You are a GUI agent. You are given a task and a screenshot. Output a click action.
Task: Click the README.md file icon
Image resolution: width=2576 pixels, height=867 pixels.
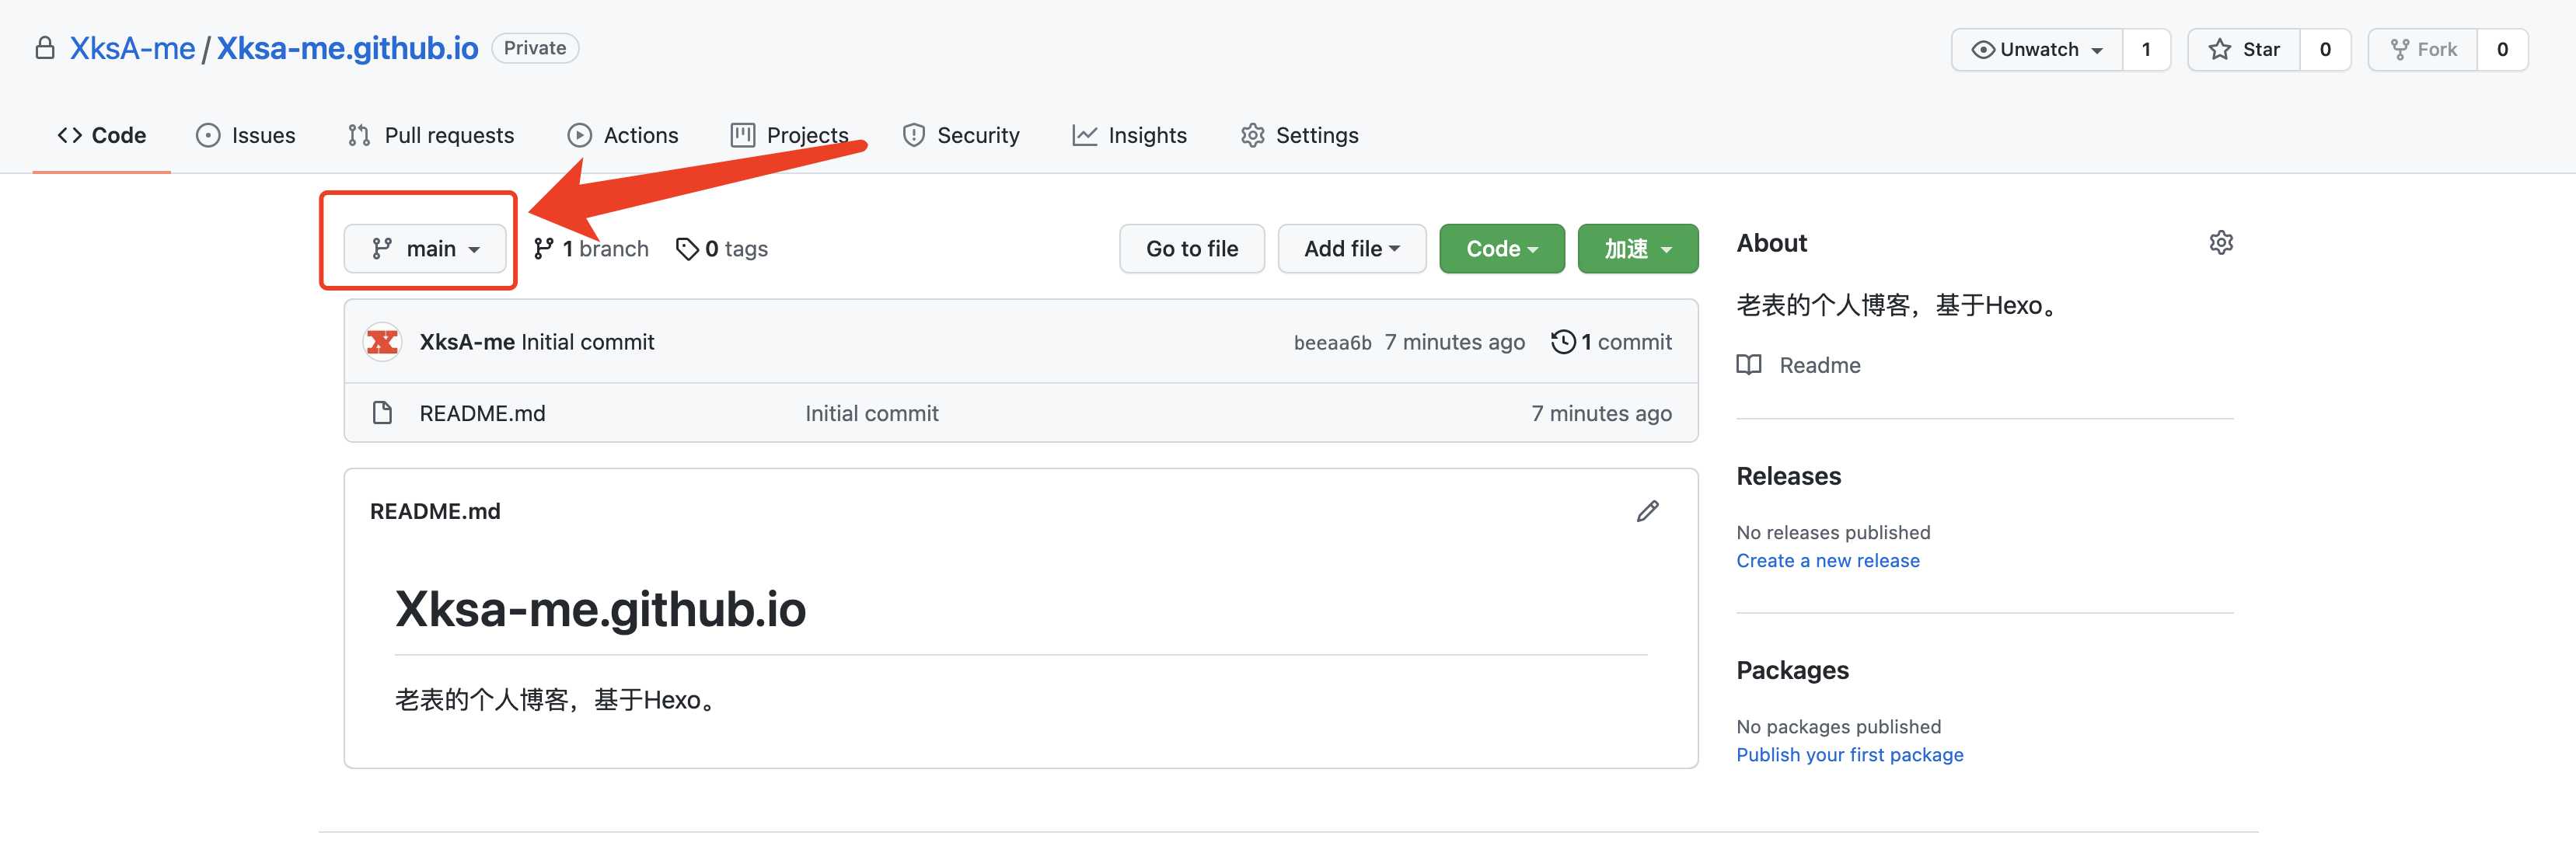(382, 413)
